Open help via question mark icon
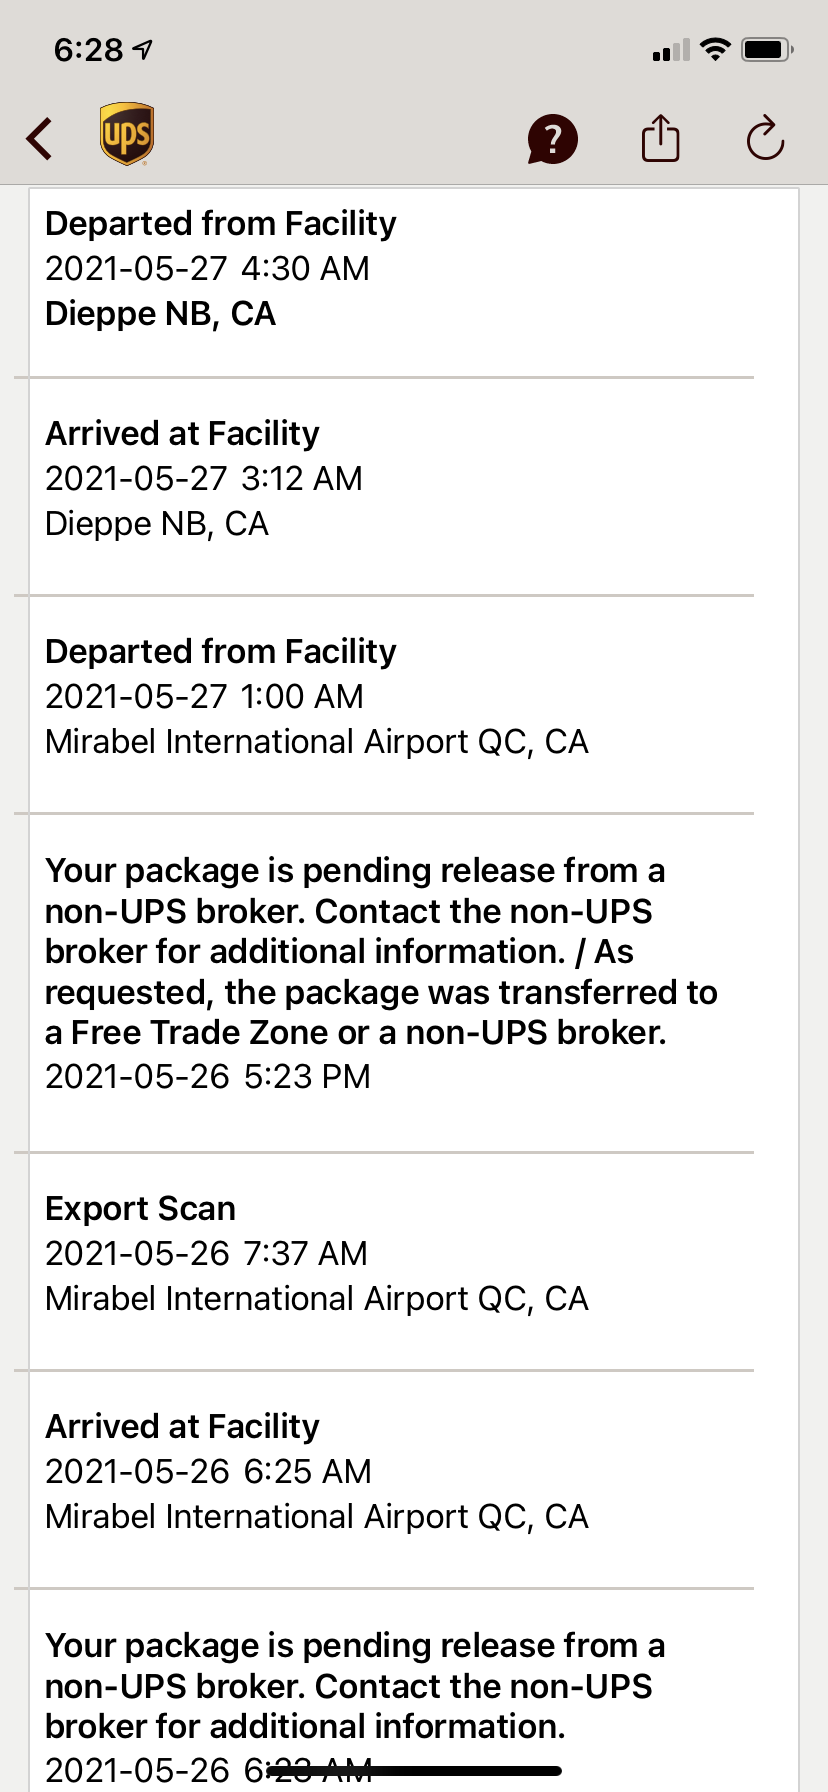The image size is (828, 1792). point(552,138)
